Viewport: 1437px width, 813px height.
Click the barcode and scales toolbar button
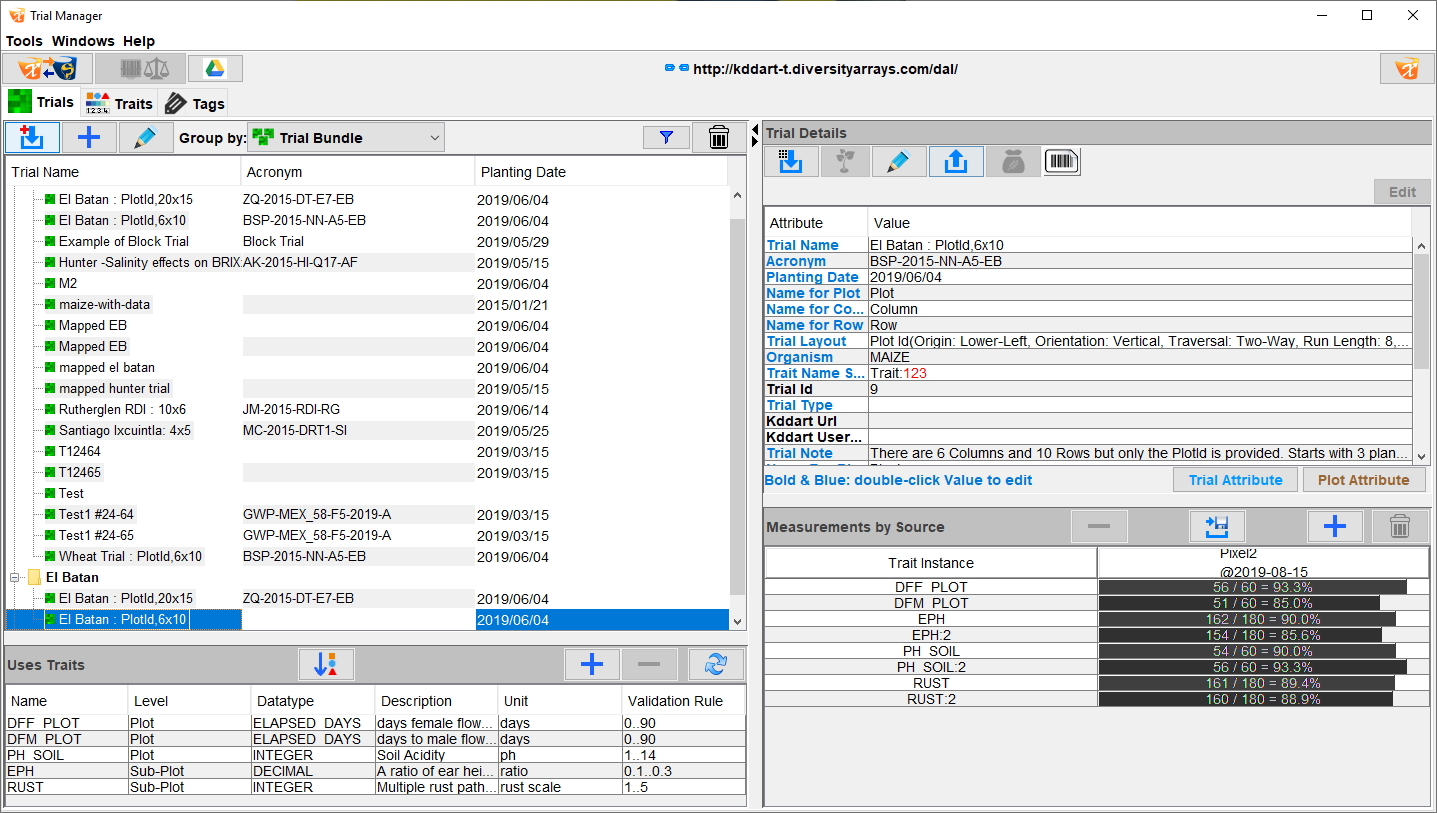[x=140, y=69]
